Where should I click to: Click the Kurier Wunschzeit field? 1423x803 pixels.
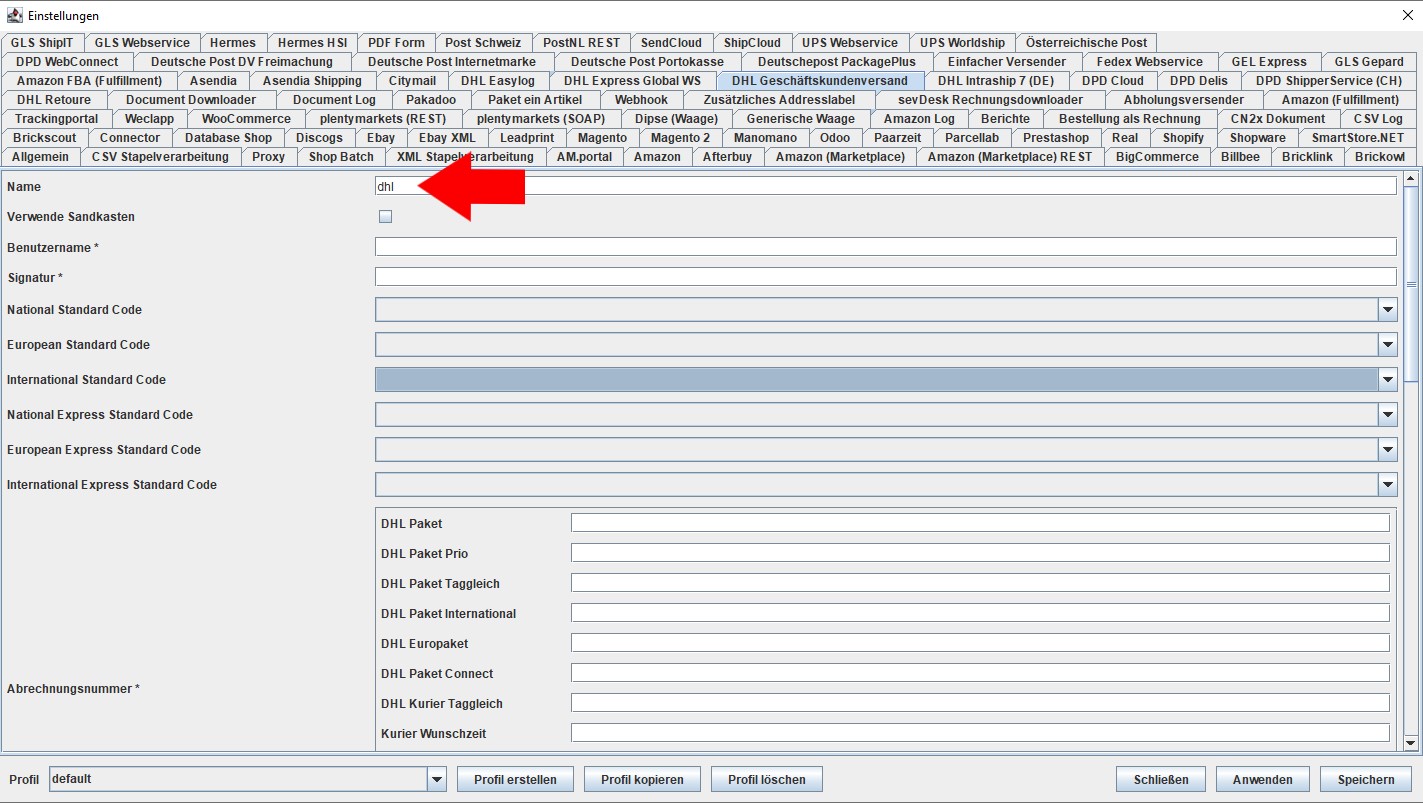tap(980, 733)
